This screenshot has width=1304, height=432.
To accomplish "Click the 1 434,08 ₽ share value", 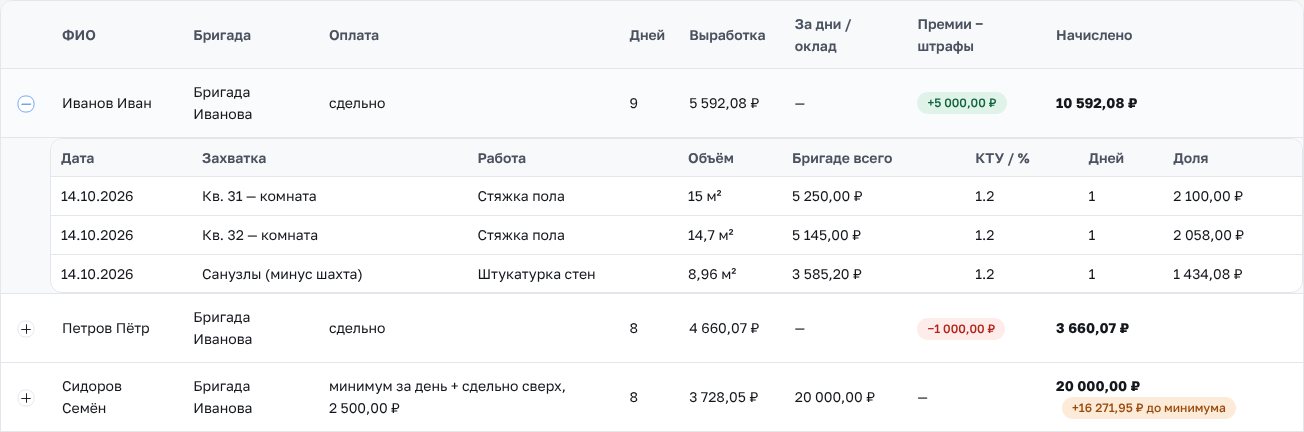I will click(1208, 274).
